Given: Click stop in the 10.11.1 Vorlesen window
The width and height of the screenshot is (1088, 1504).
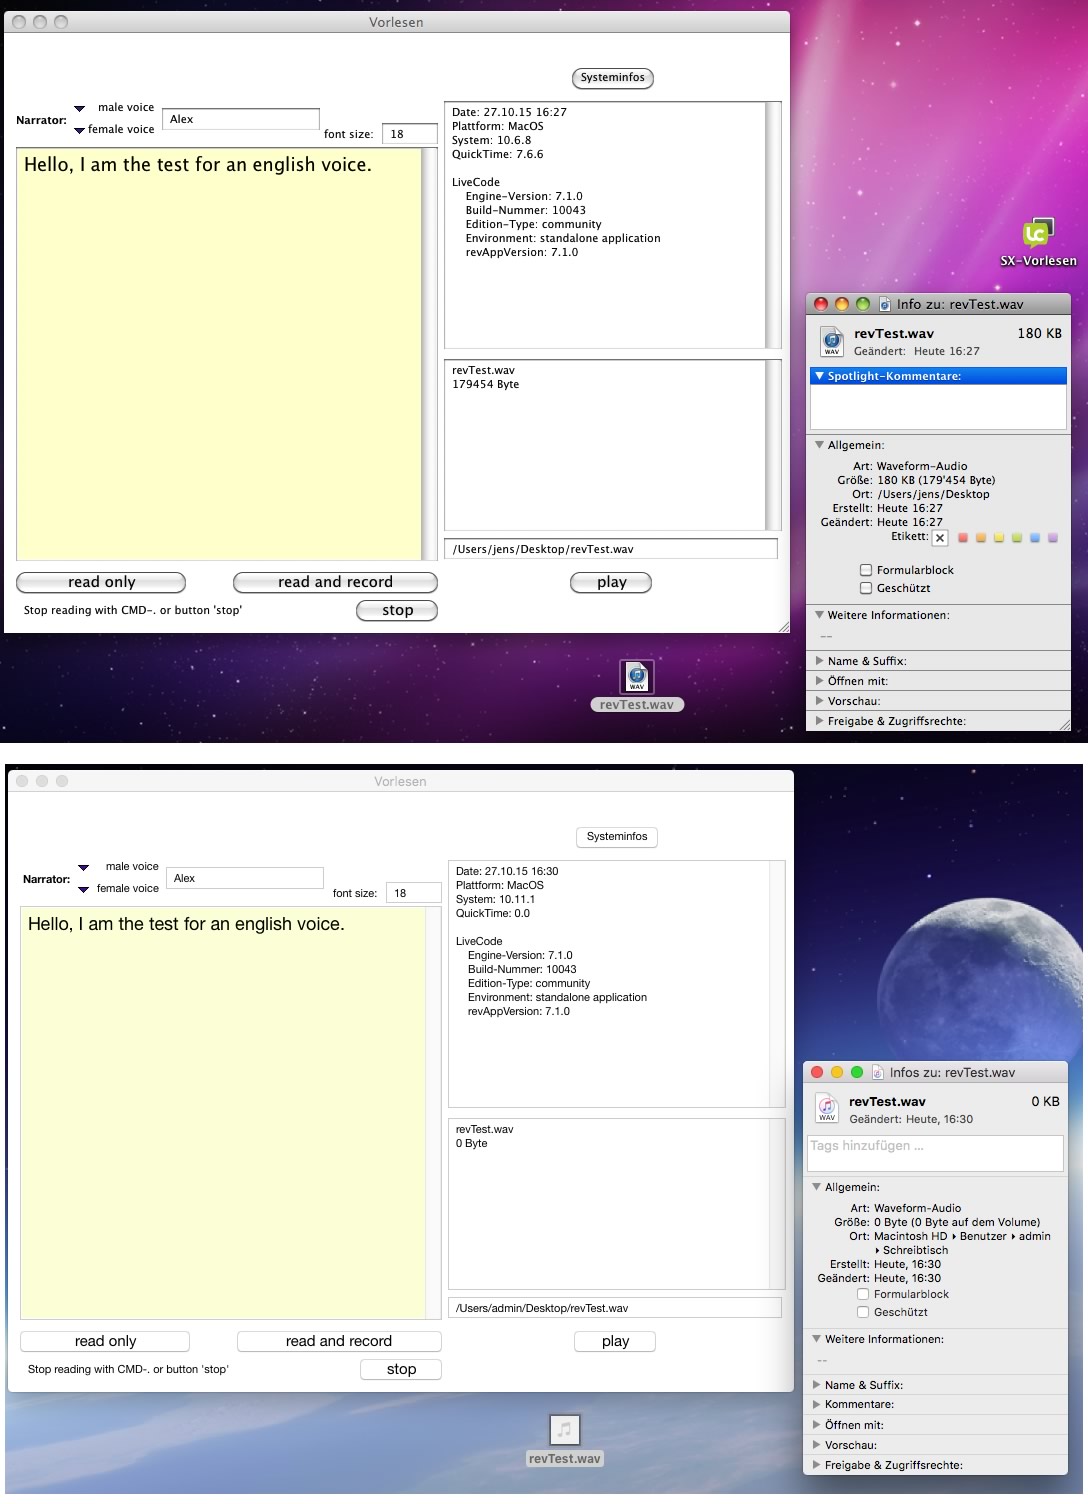Looking at the screenshot, I should (x=401, y=1369).
